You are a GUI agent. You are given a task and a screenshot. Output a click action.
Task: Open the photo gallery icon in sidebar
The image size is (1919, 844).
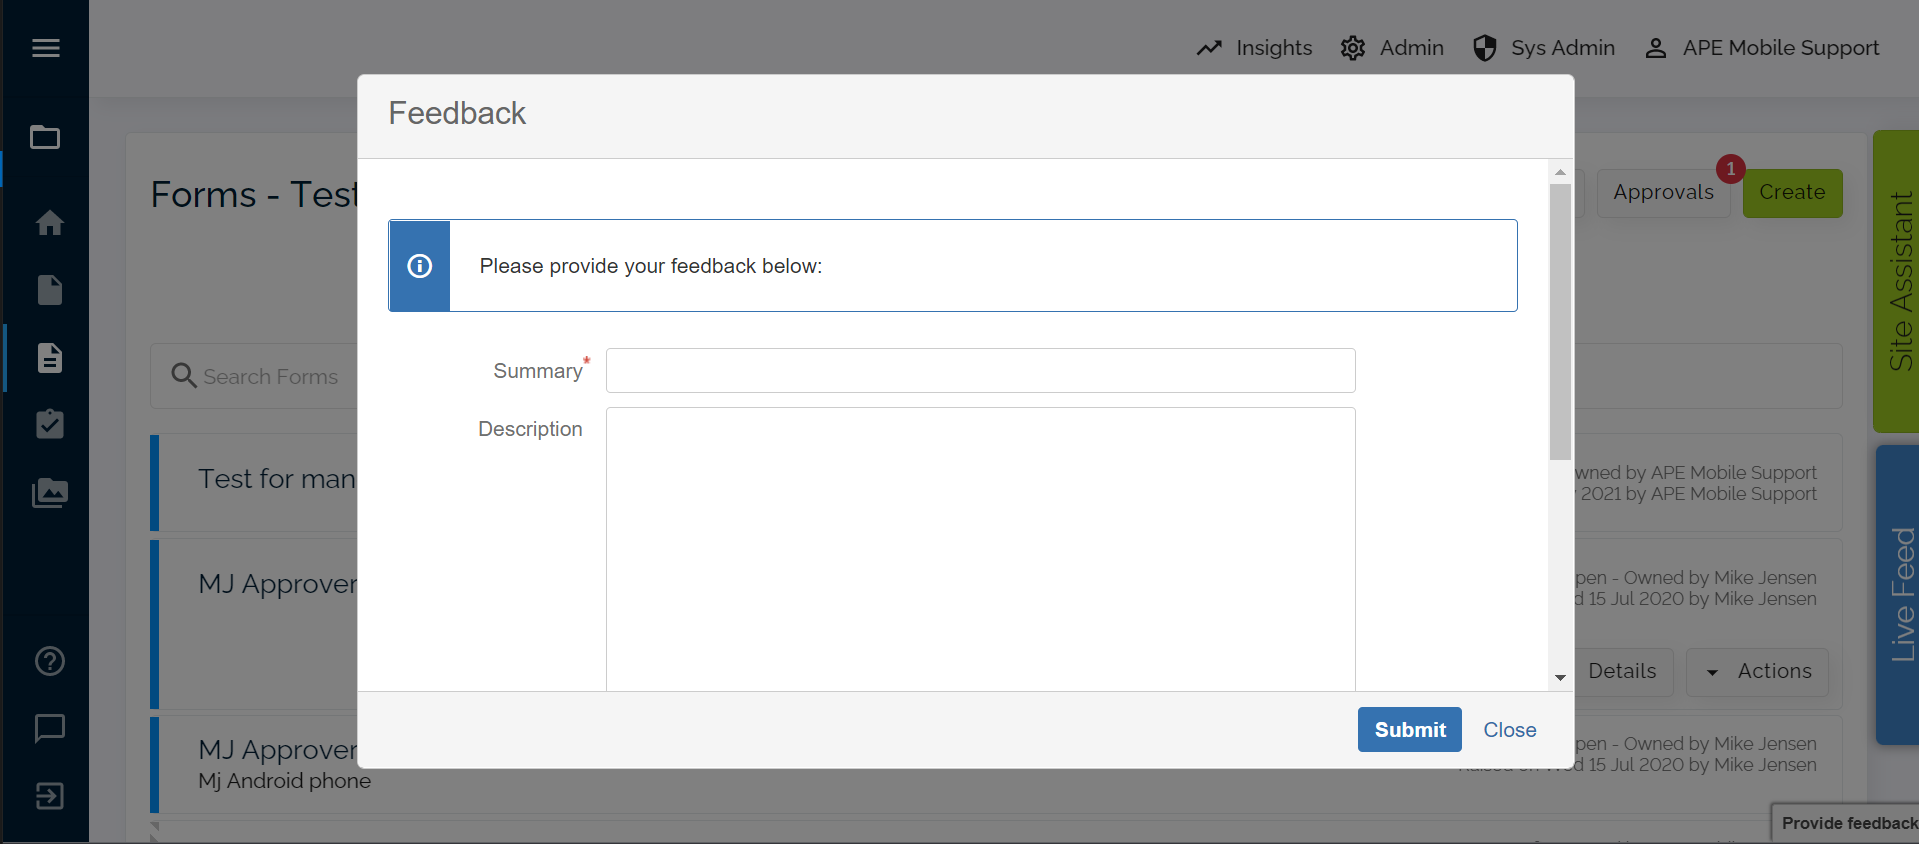coord(49,492)
